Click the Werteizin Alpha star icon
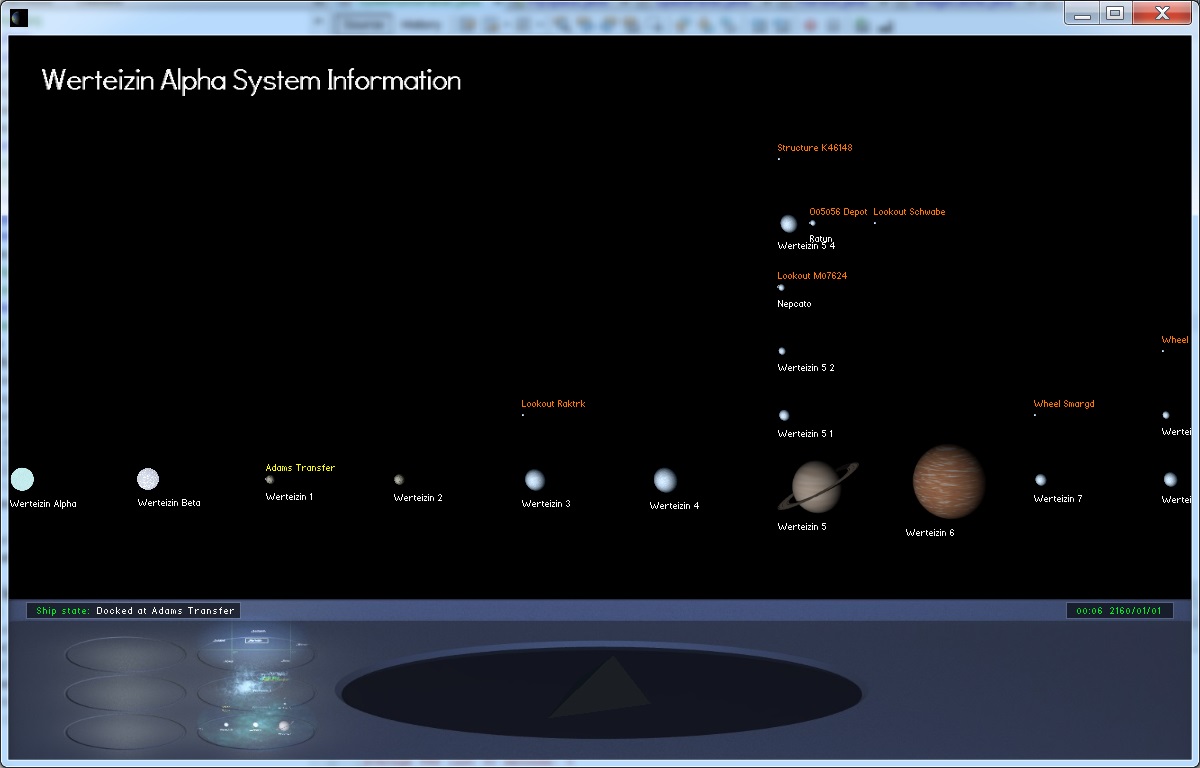 [22, 479]
